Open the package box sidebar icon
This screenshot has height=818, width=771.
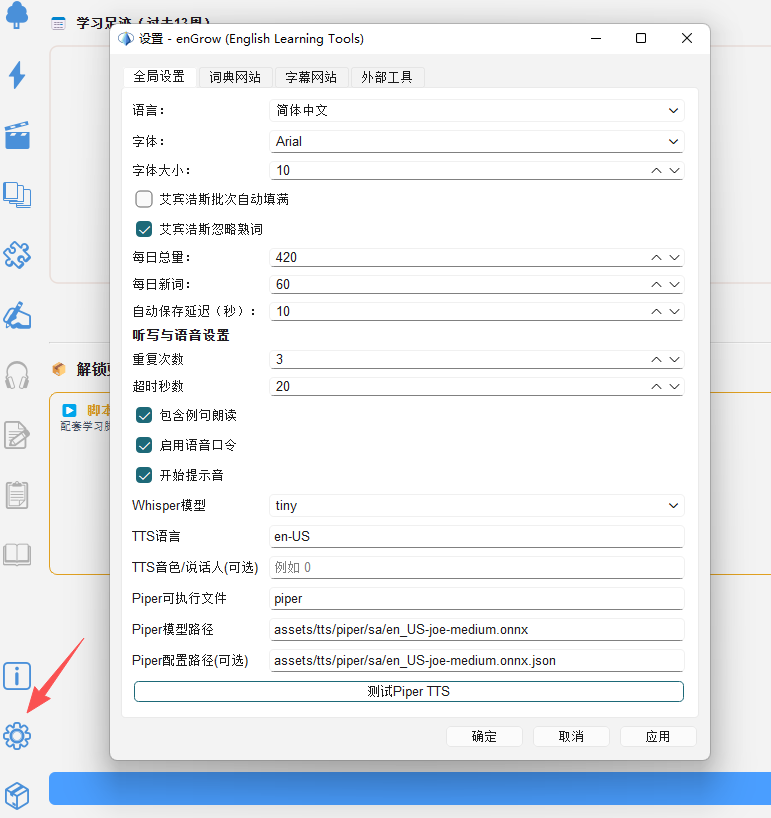click(17, 796)
